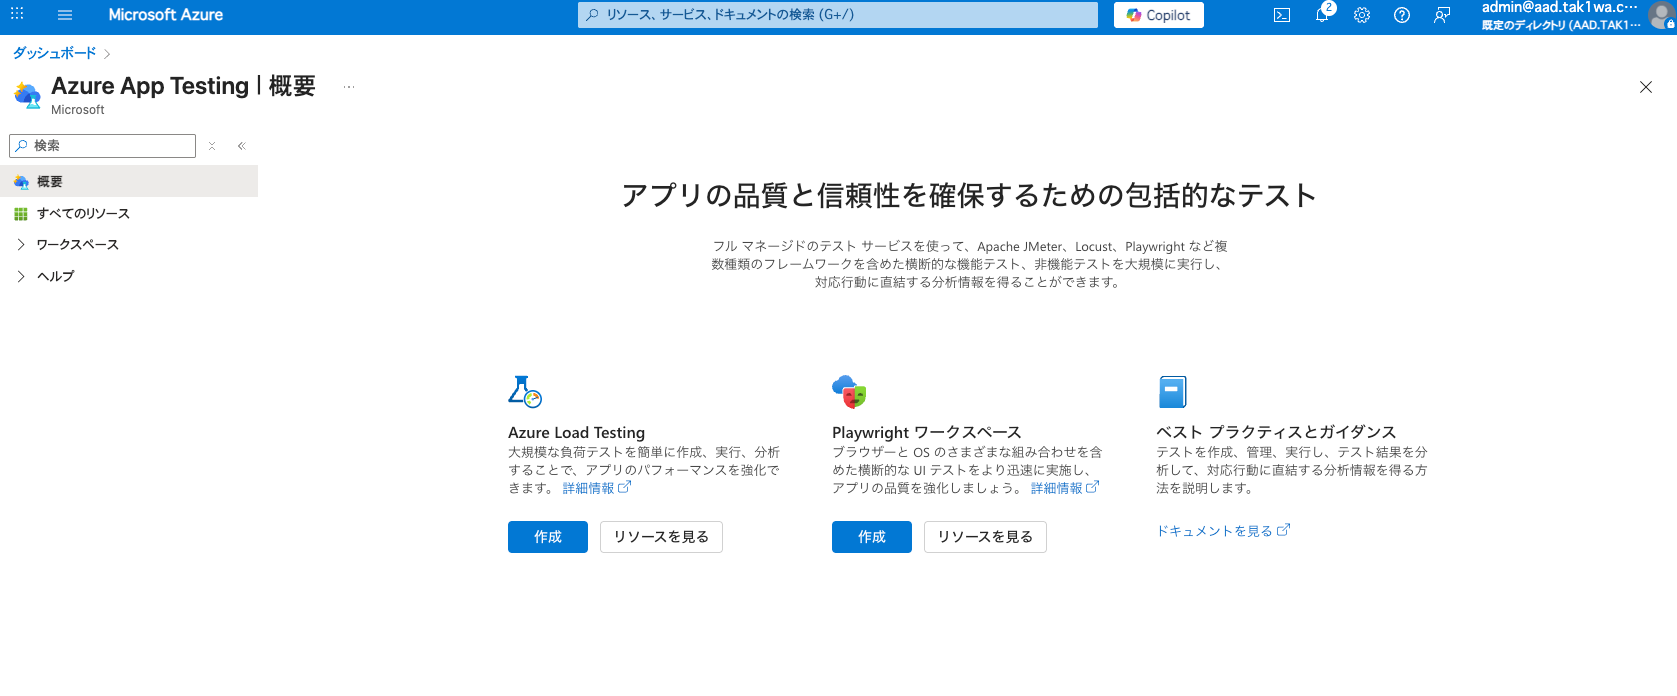Open the feedback icon
This screenshot has width=1677, height=696.
[1442, 15]
